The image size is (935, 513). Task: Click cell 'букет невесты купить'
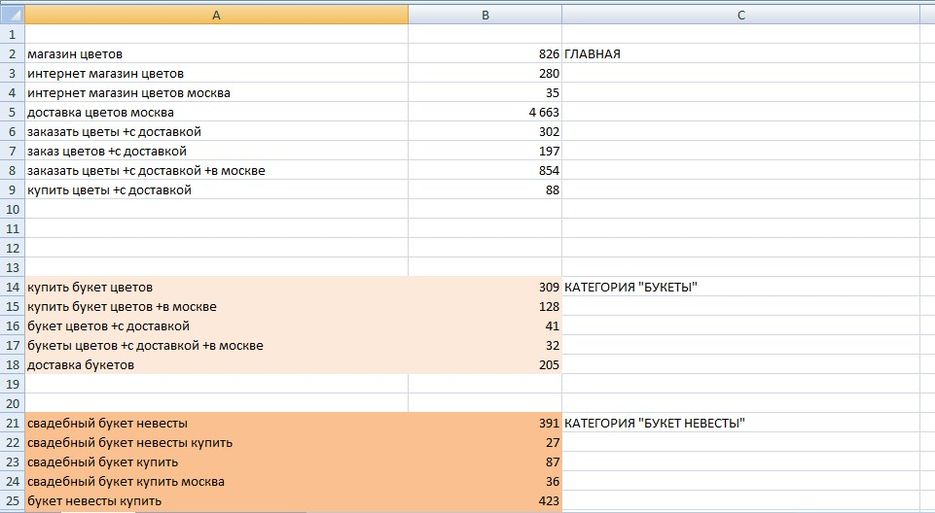click(216, 501)
